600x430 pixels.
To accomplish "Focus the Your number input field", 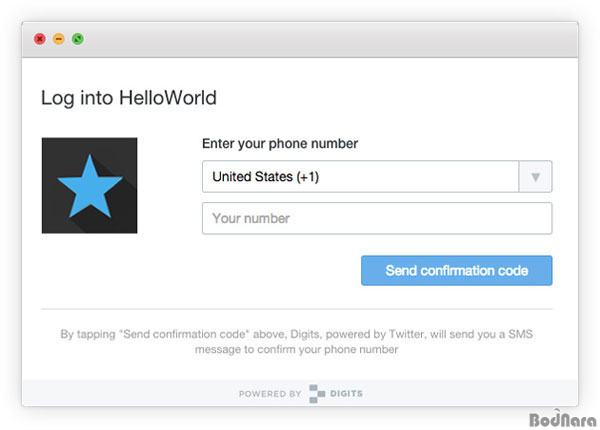I will 377,218.
